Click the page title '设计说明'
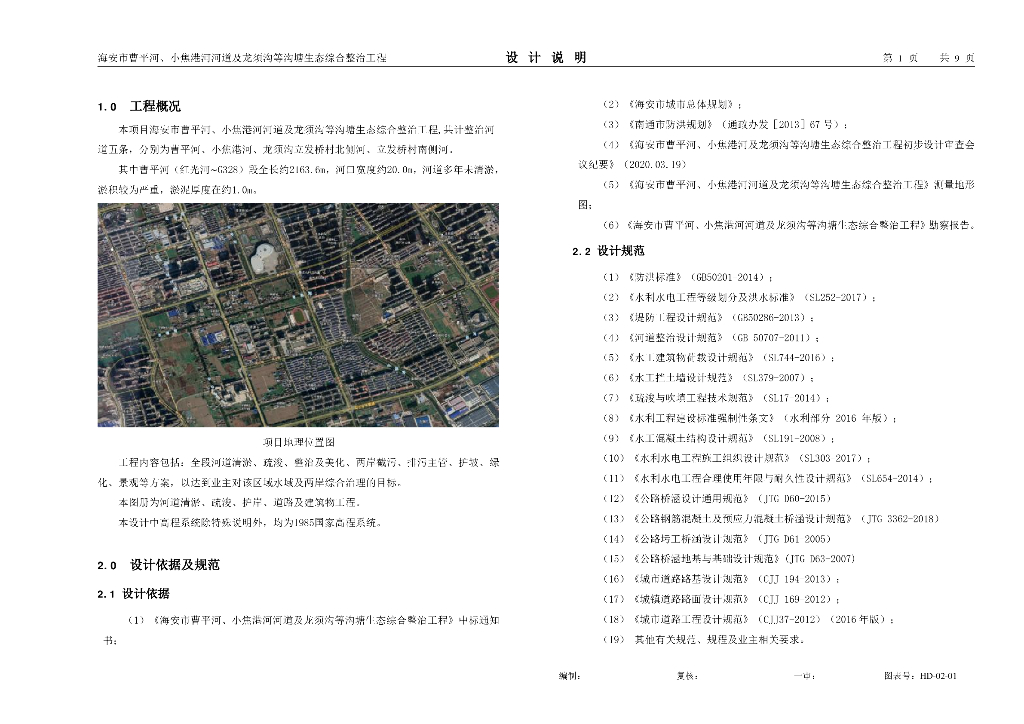 546,57
